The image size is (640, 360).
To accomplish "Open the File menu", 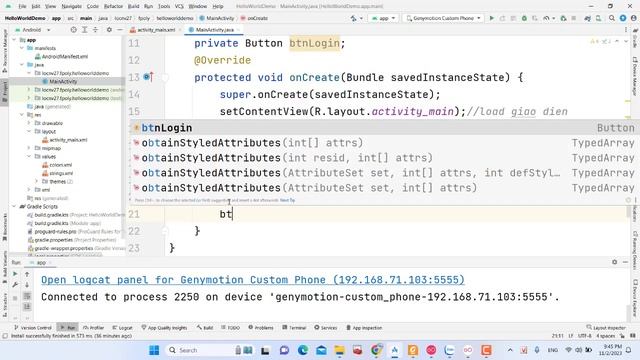I will pos(22,7).
